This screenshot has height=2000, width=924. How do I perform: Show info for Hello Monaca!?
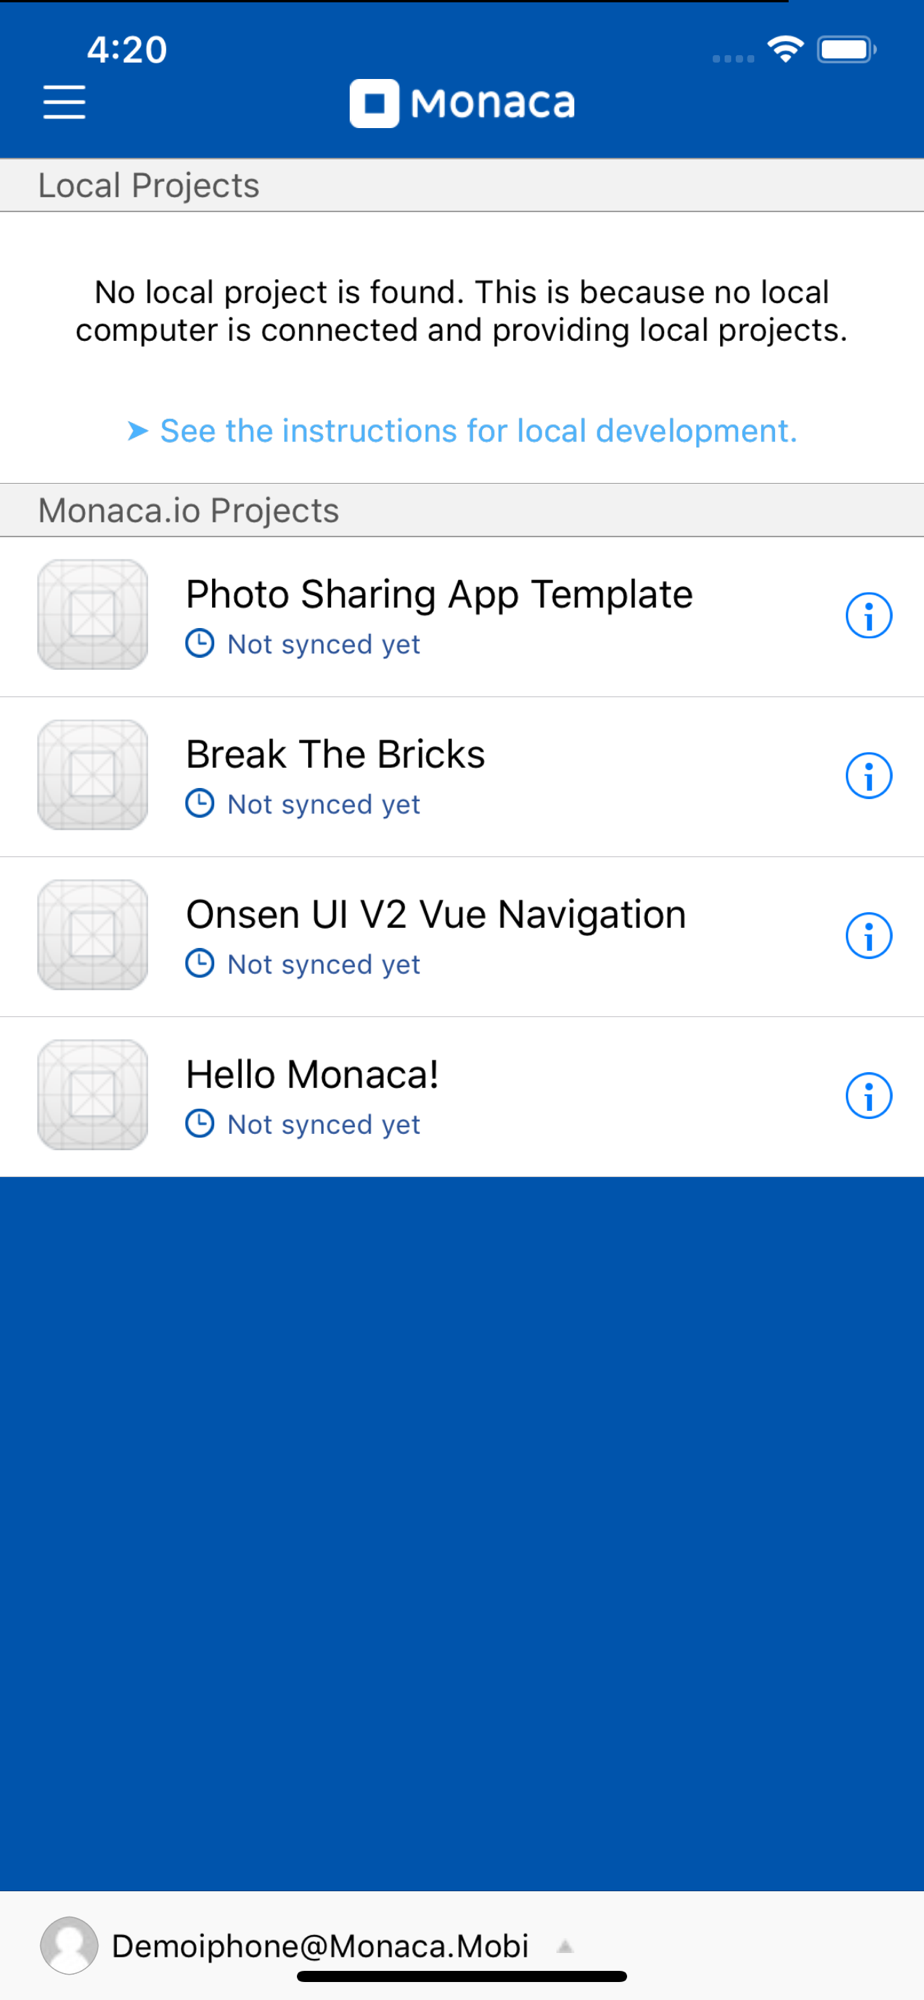click(x=868, y=1096)
